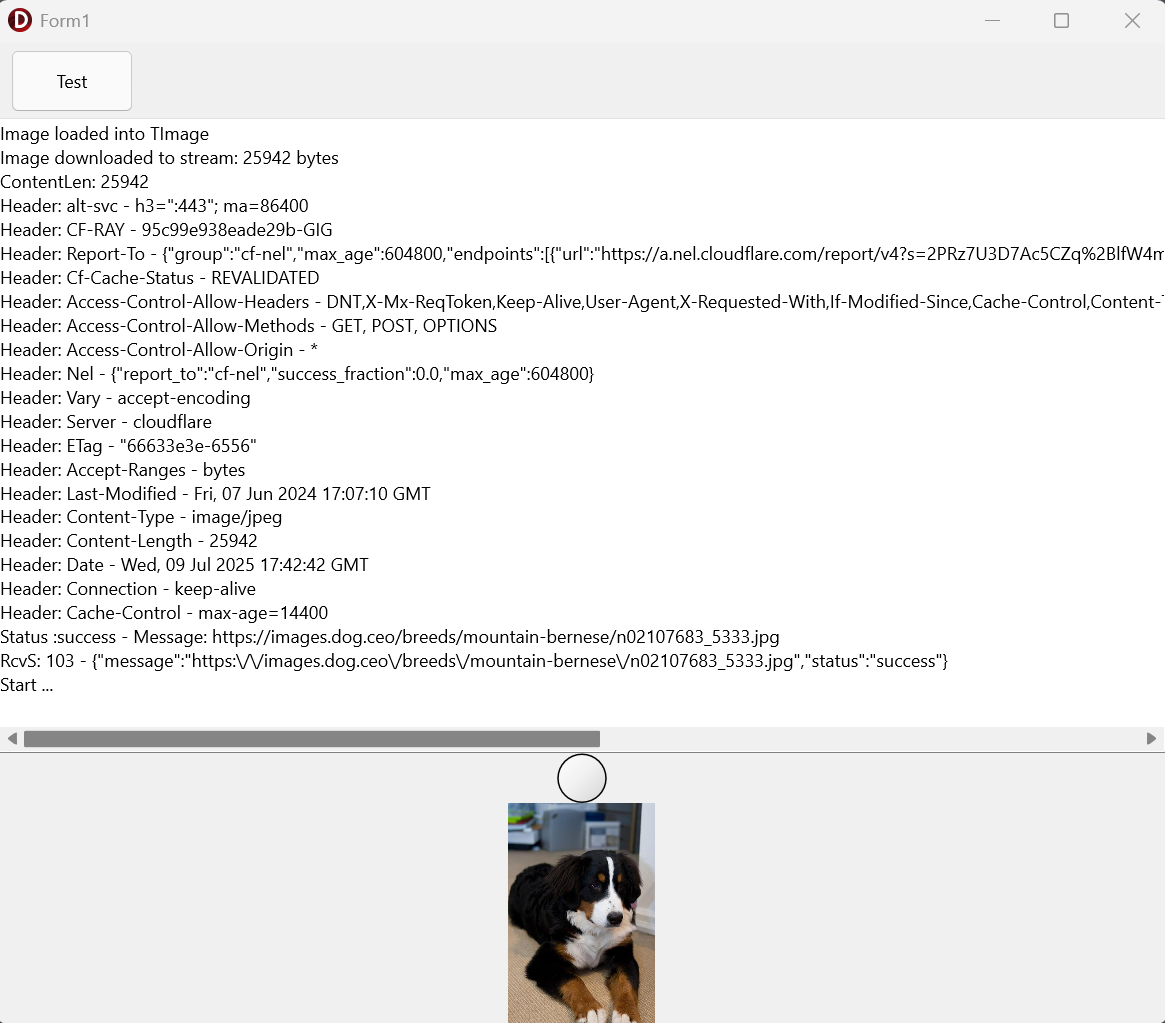Viewport: 1165px width, 1023px height.
Task: Click the horizontal scrollbar thumb
Action: click(312, 738)
